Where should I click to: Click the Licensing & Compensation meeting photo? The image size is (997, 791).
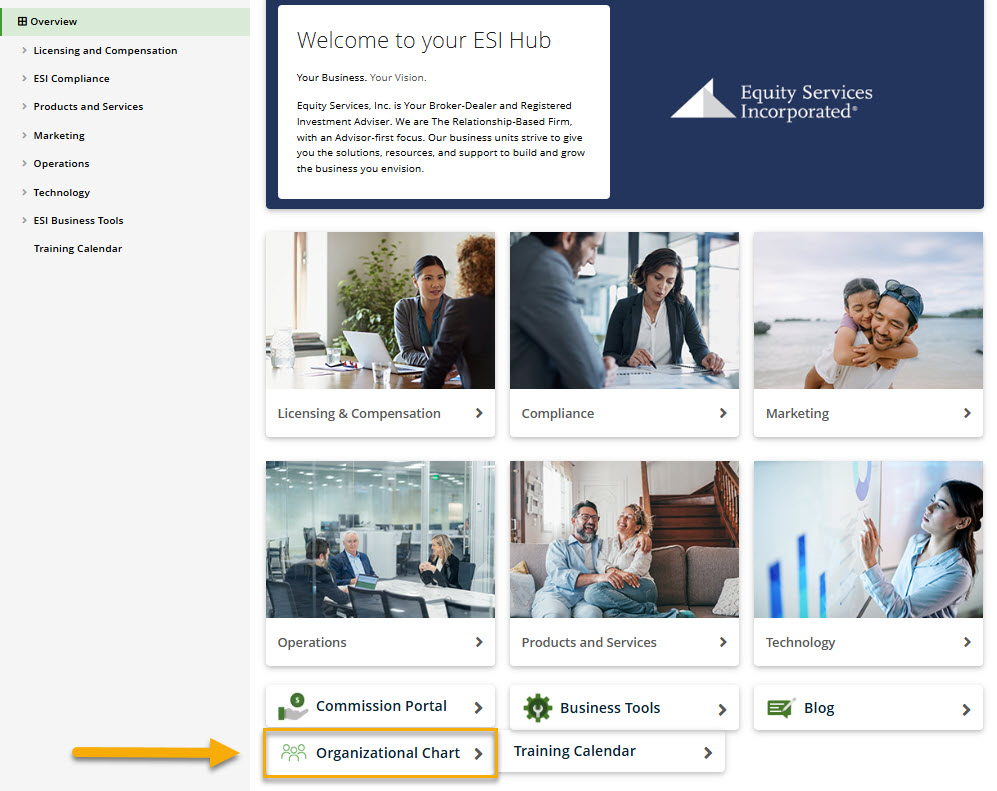click(x=380, y=310)
